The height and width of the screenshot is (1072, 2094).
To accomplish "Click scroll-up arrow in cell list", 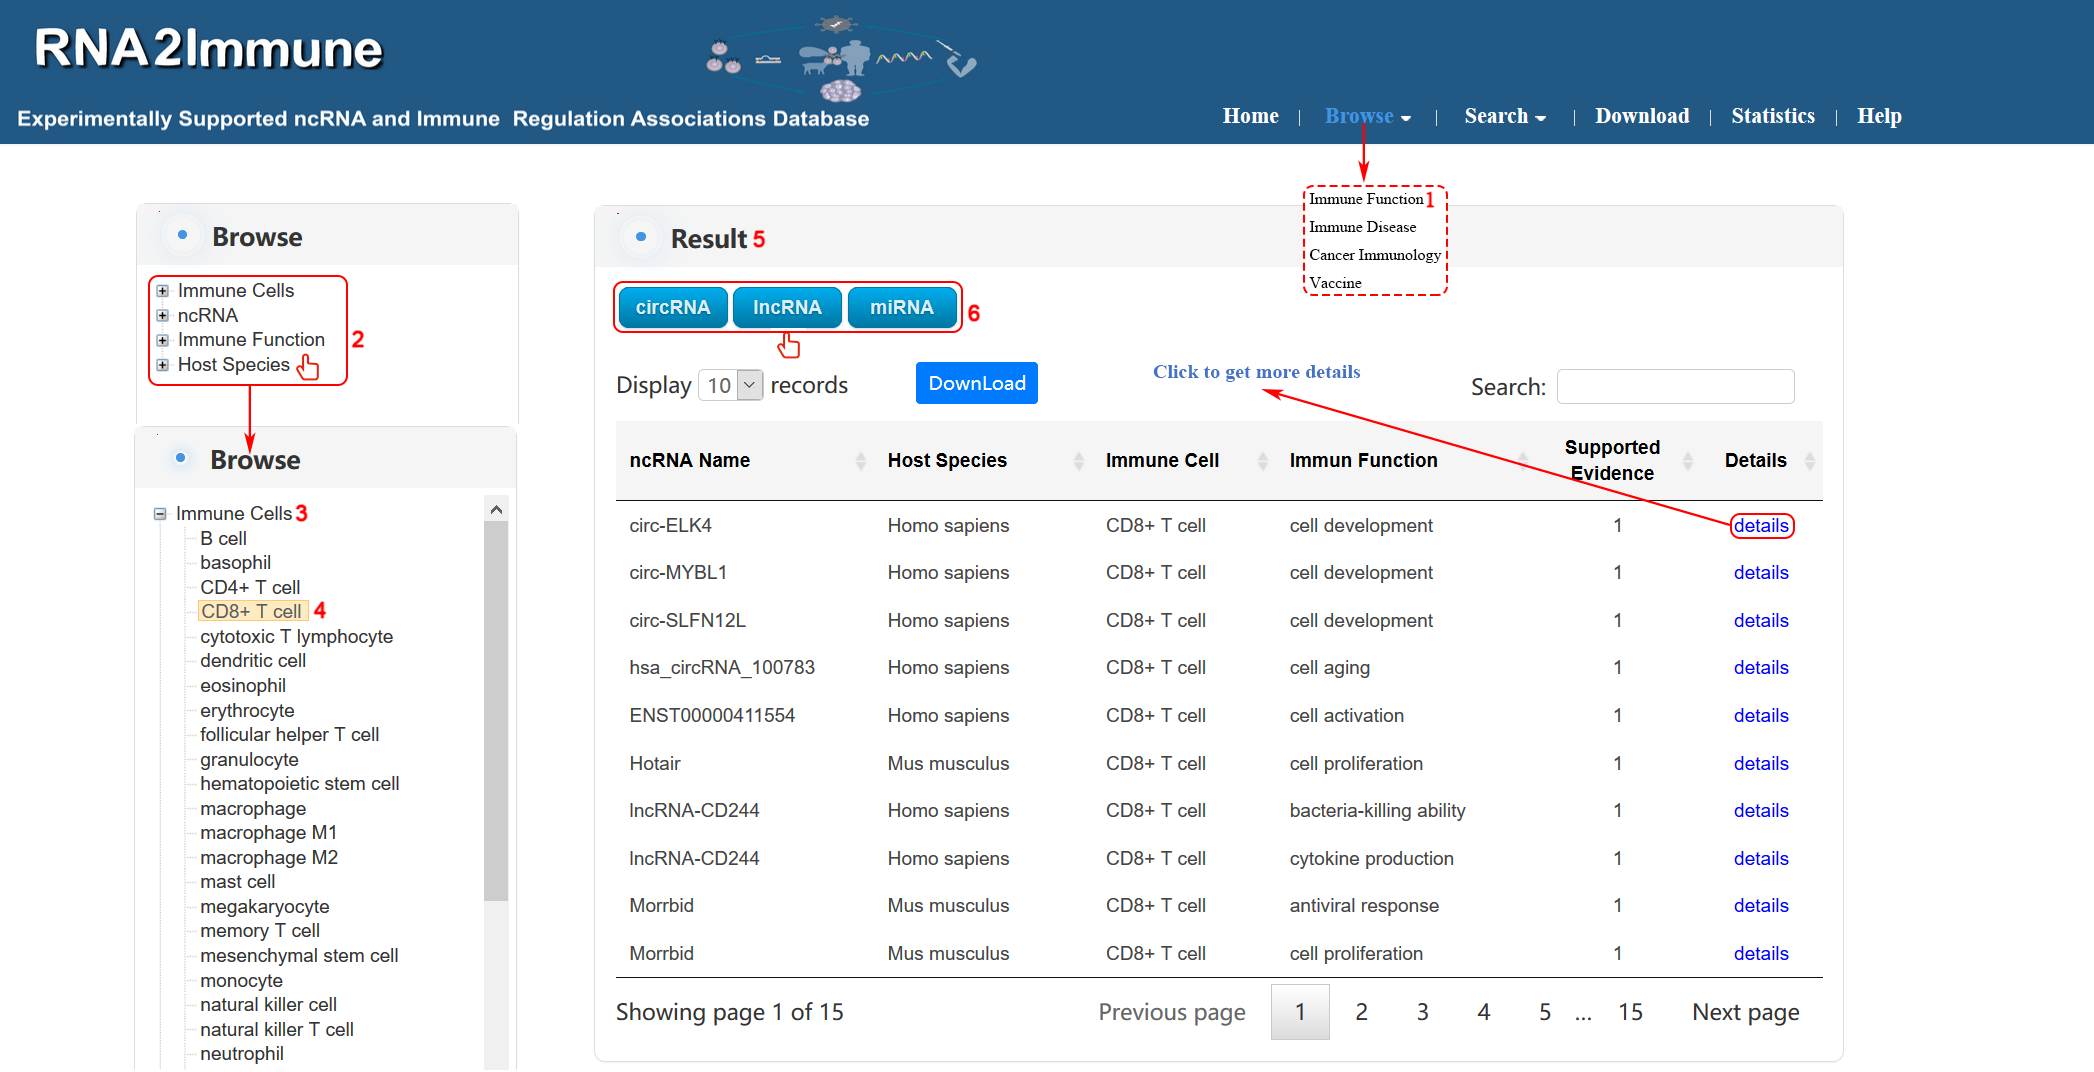I will click(x=496, y=510).
